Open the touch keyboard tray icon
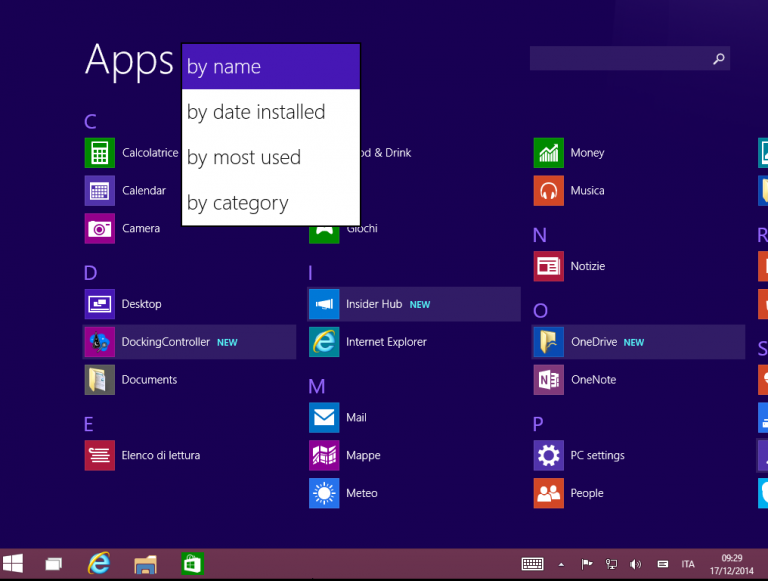 (532, 564)
